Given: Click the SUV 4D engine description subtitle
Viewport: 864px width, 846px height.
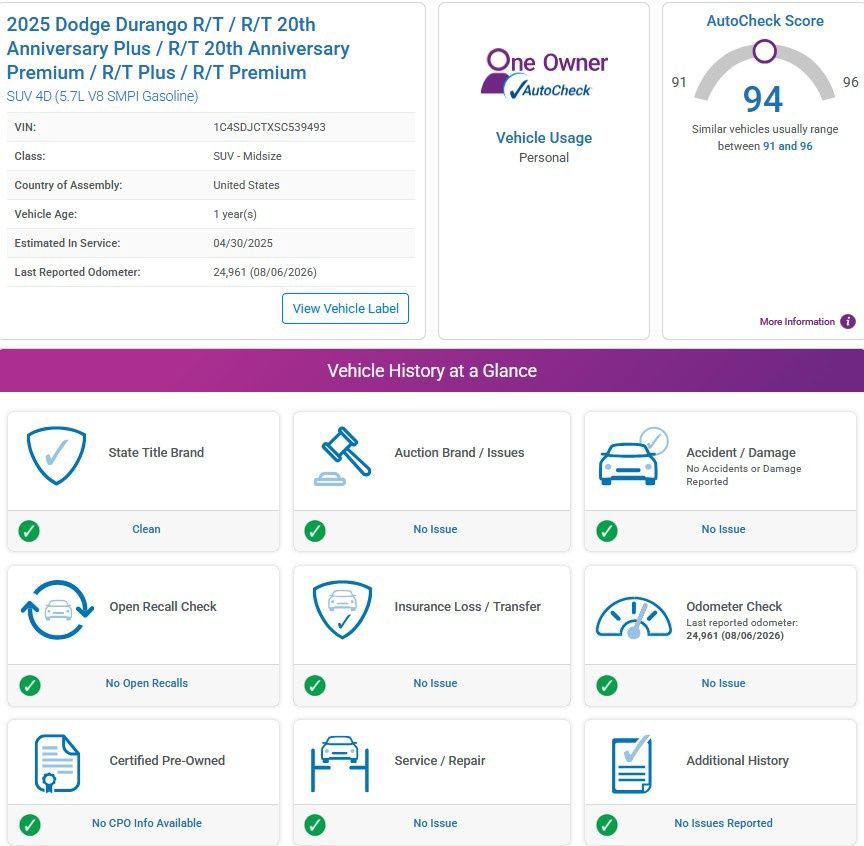Looking at the screenshot, I should [x=102, y=96].
